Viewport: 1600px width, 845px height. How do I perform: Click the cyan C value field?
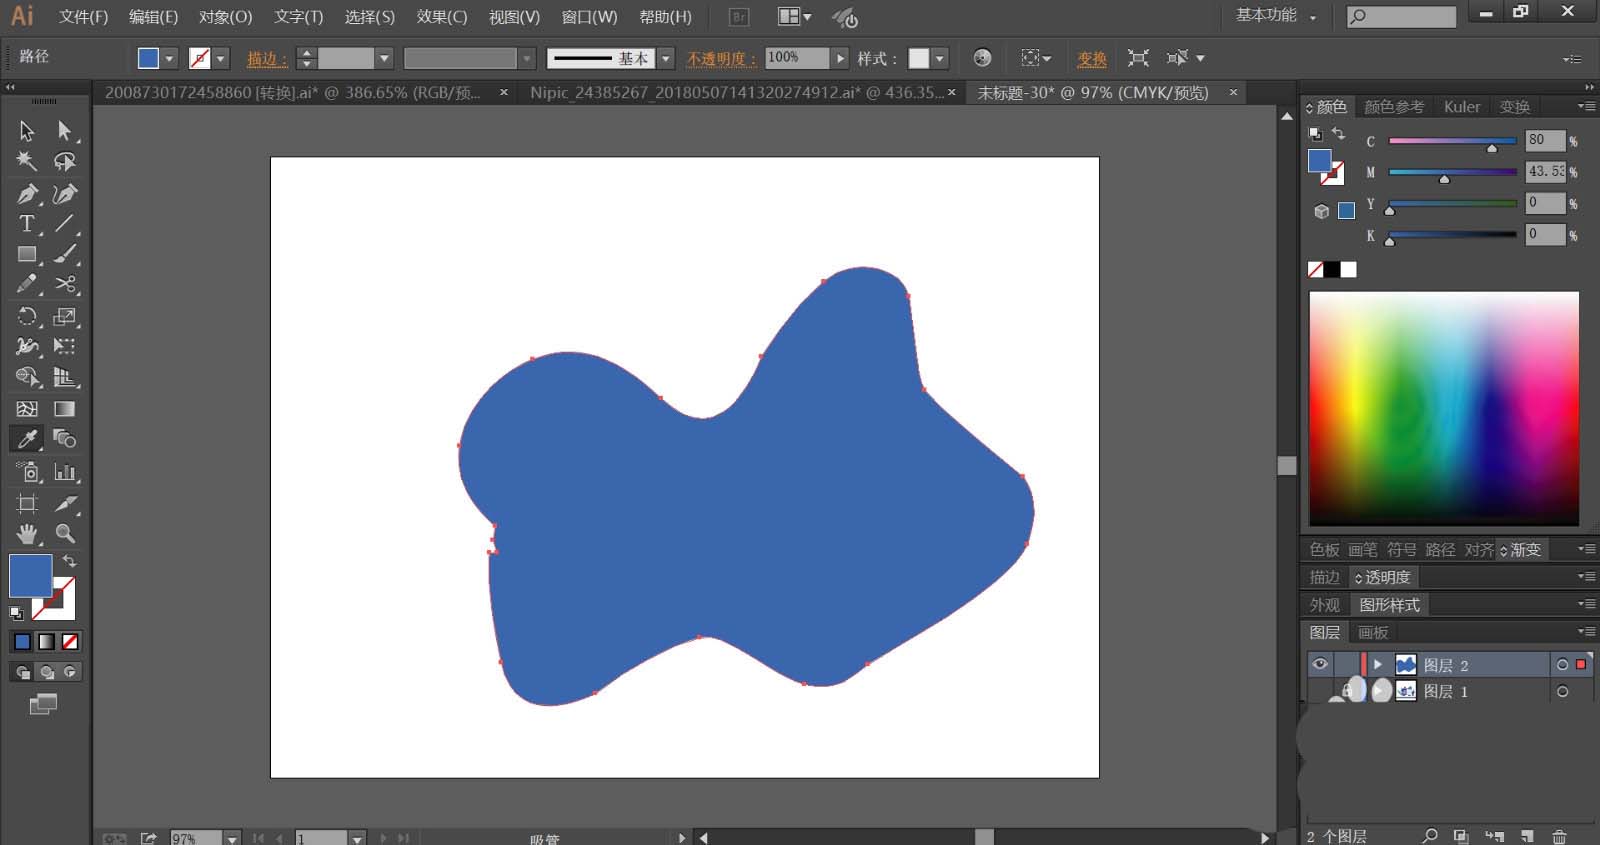1544,140
